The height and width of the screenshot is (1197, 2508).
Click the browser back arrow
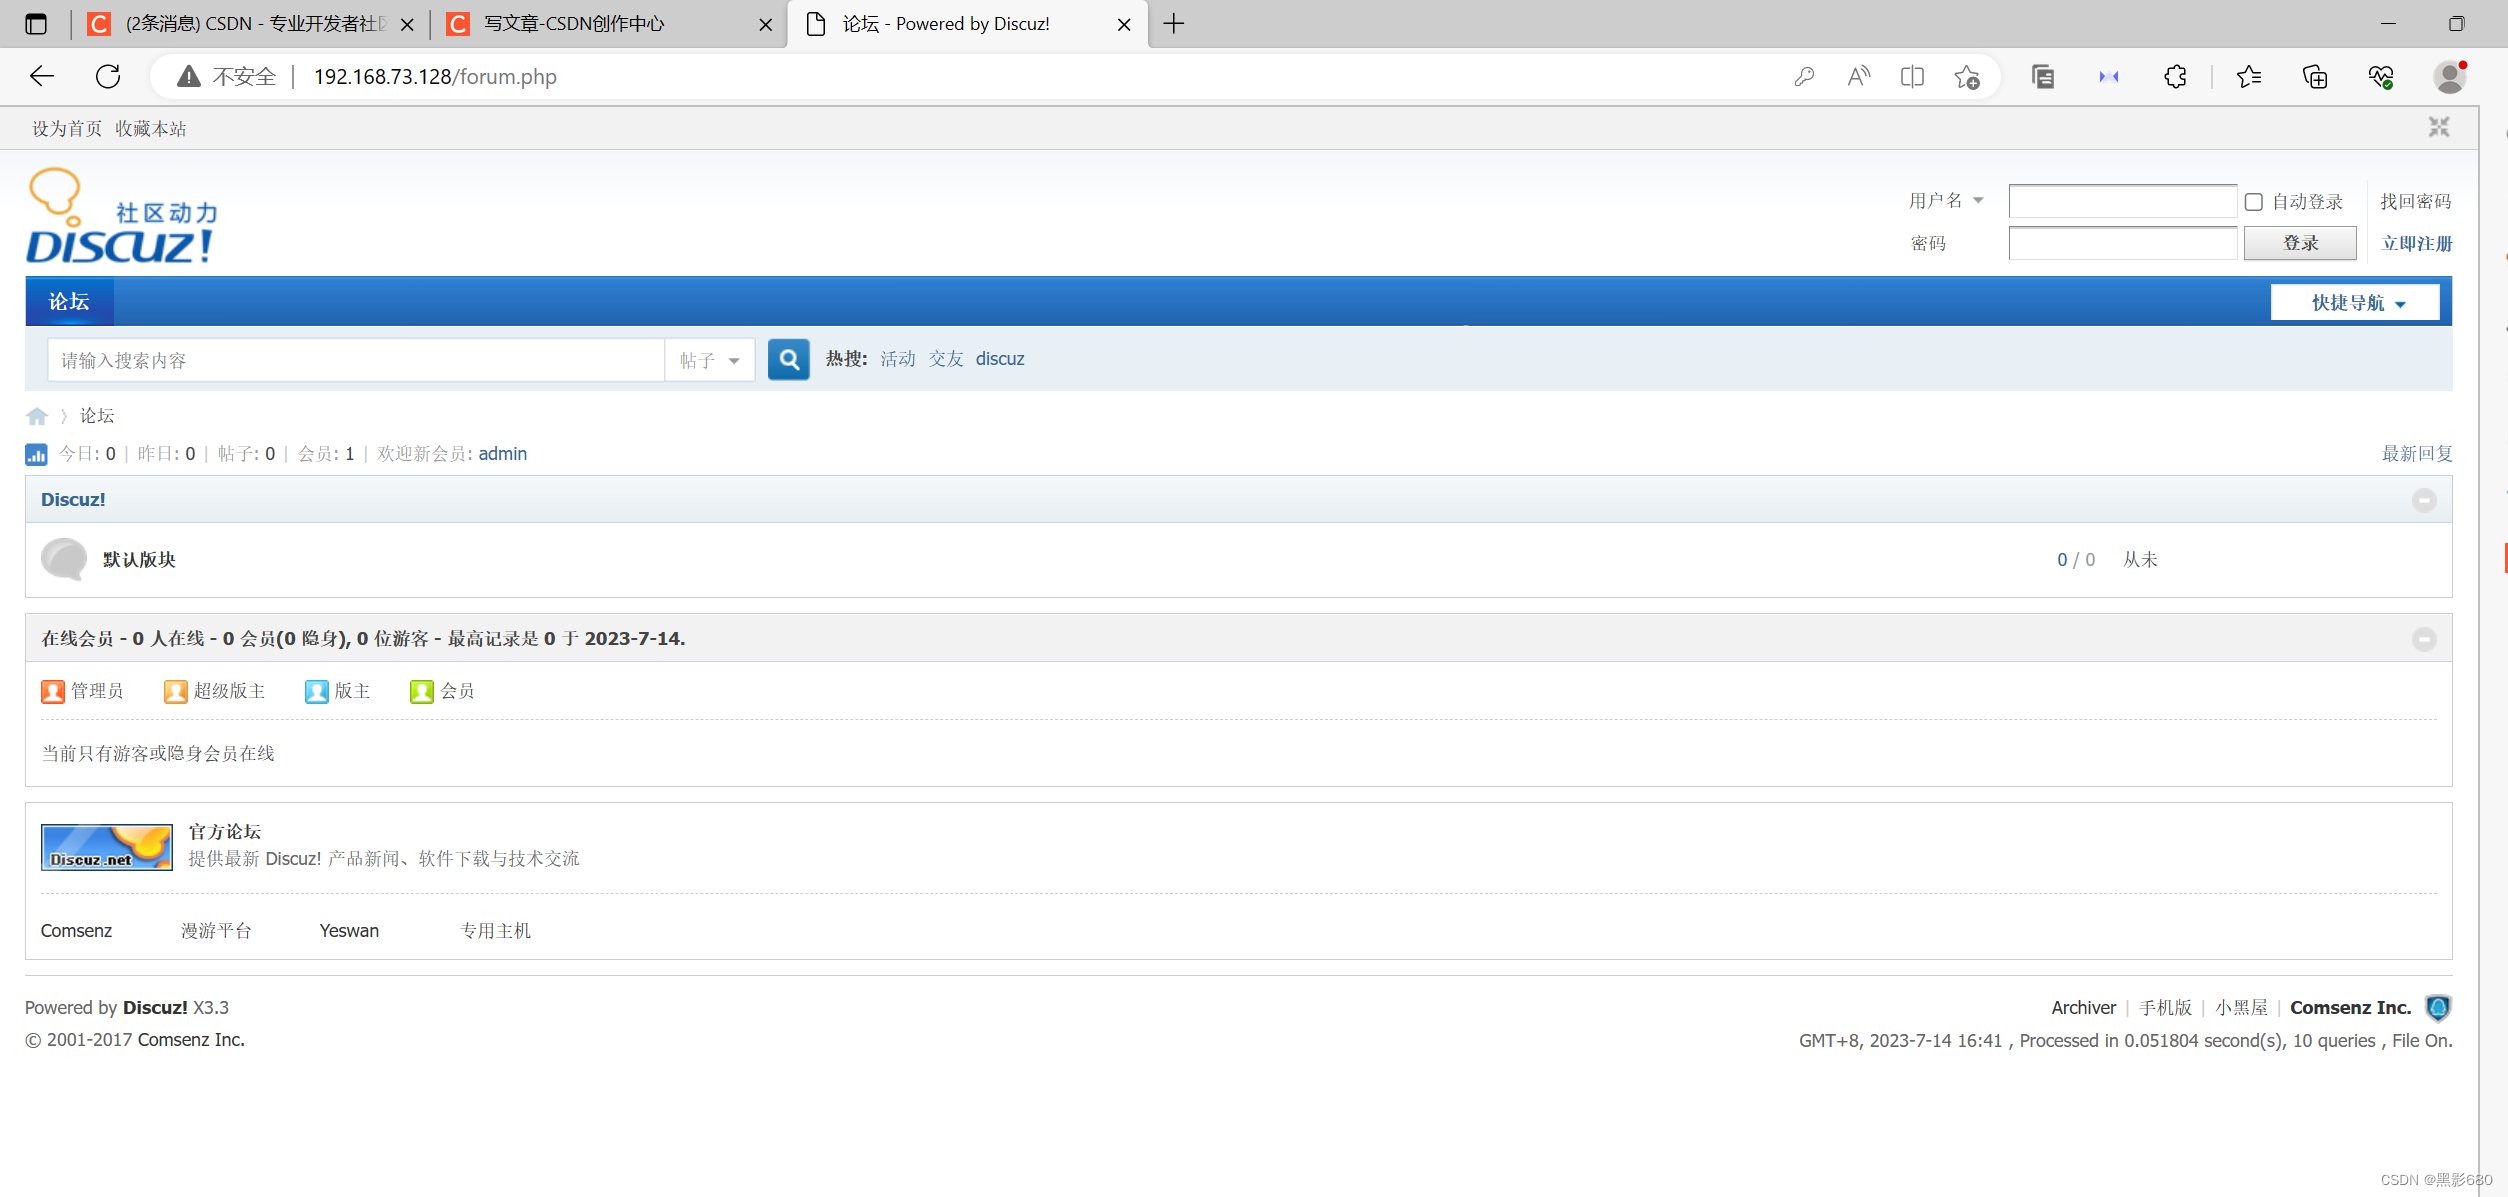[x=42, y=76]
